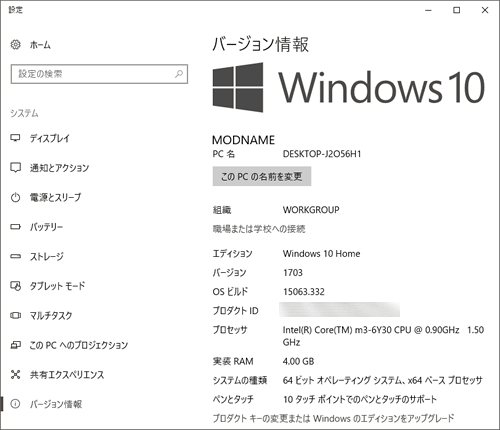
Task: Select バージョン情報 in the sidebar
Action: (56, 404)
